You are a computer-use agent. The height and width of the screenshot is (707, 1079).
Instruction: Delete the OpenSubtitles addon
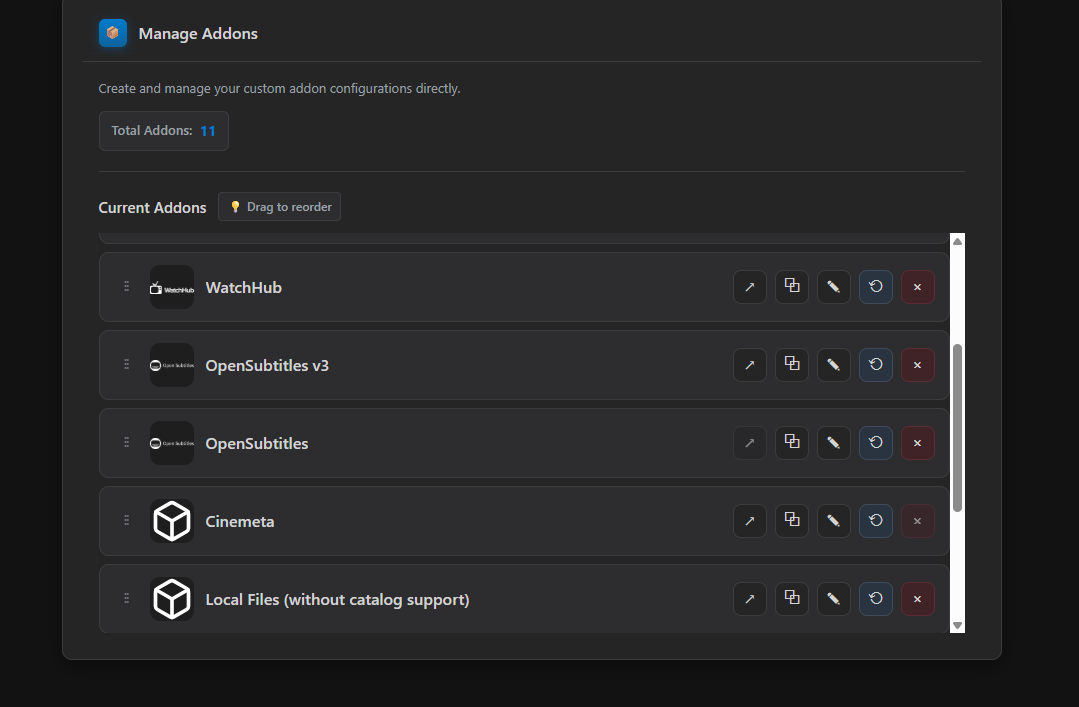[918, 443]
